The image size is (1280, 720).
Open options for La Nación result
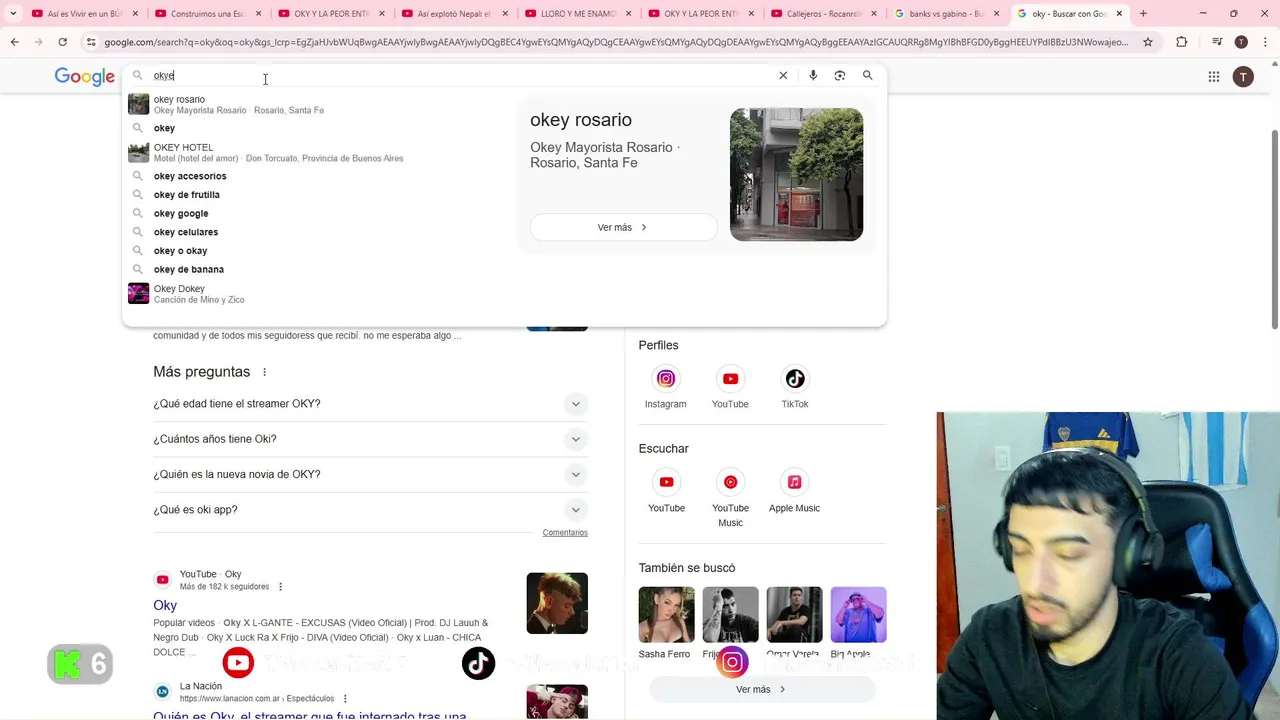(x=345, y=699)
